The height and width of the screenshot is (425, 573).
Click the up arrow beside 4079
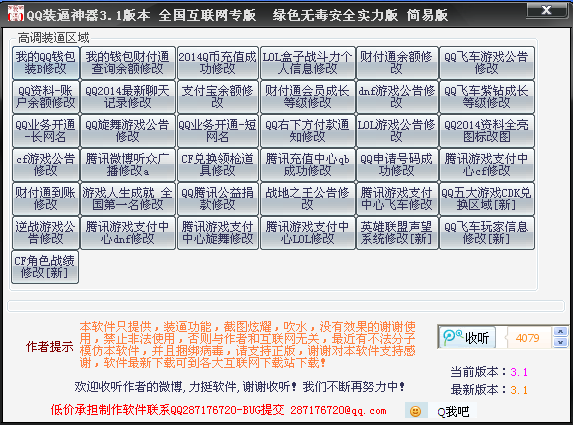[561, 331]
